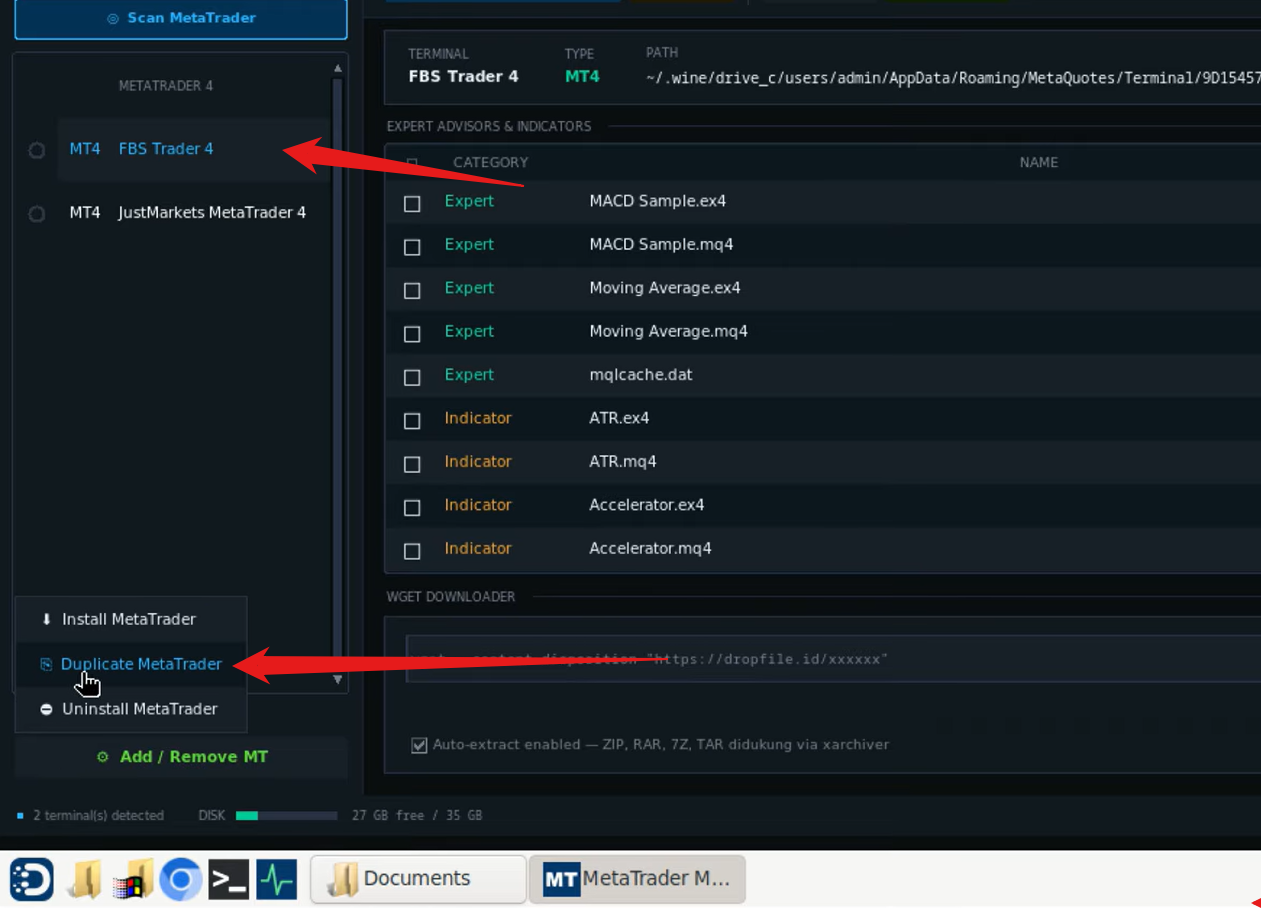The image size is (1261, 908).
Task: Choose Install MetaTrader from the menu
Action: (x=131, y=619)
